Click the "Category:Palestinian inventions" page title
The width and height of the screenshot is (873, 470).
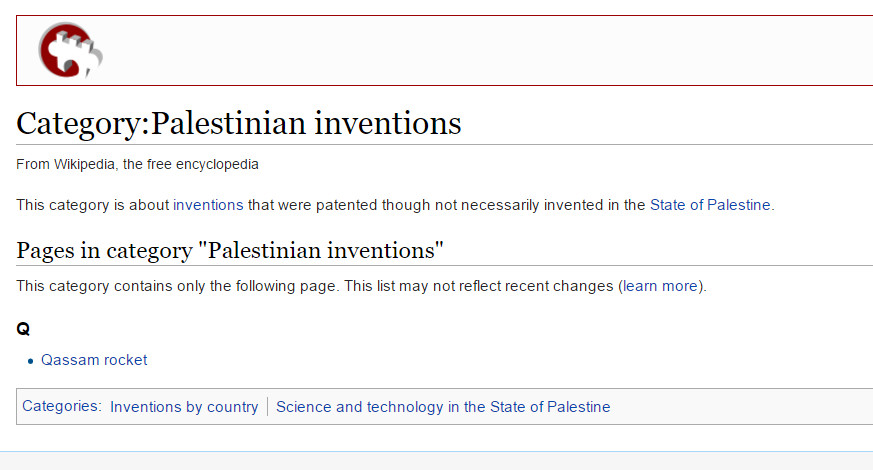click(239, 123)
